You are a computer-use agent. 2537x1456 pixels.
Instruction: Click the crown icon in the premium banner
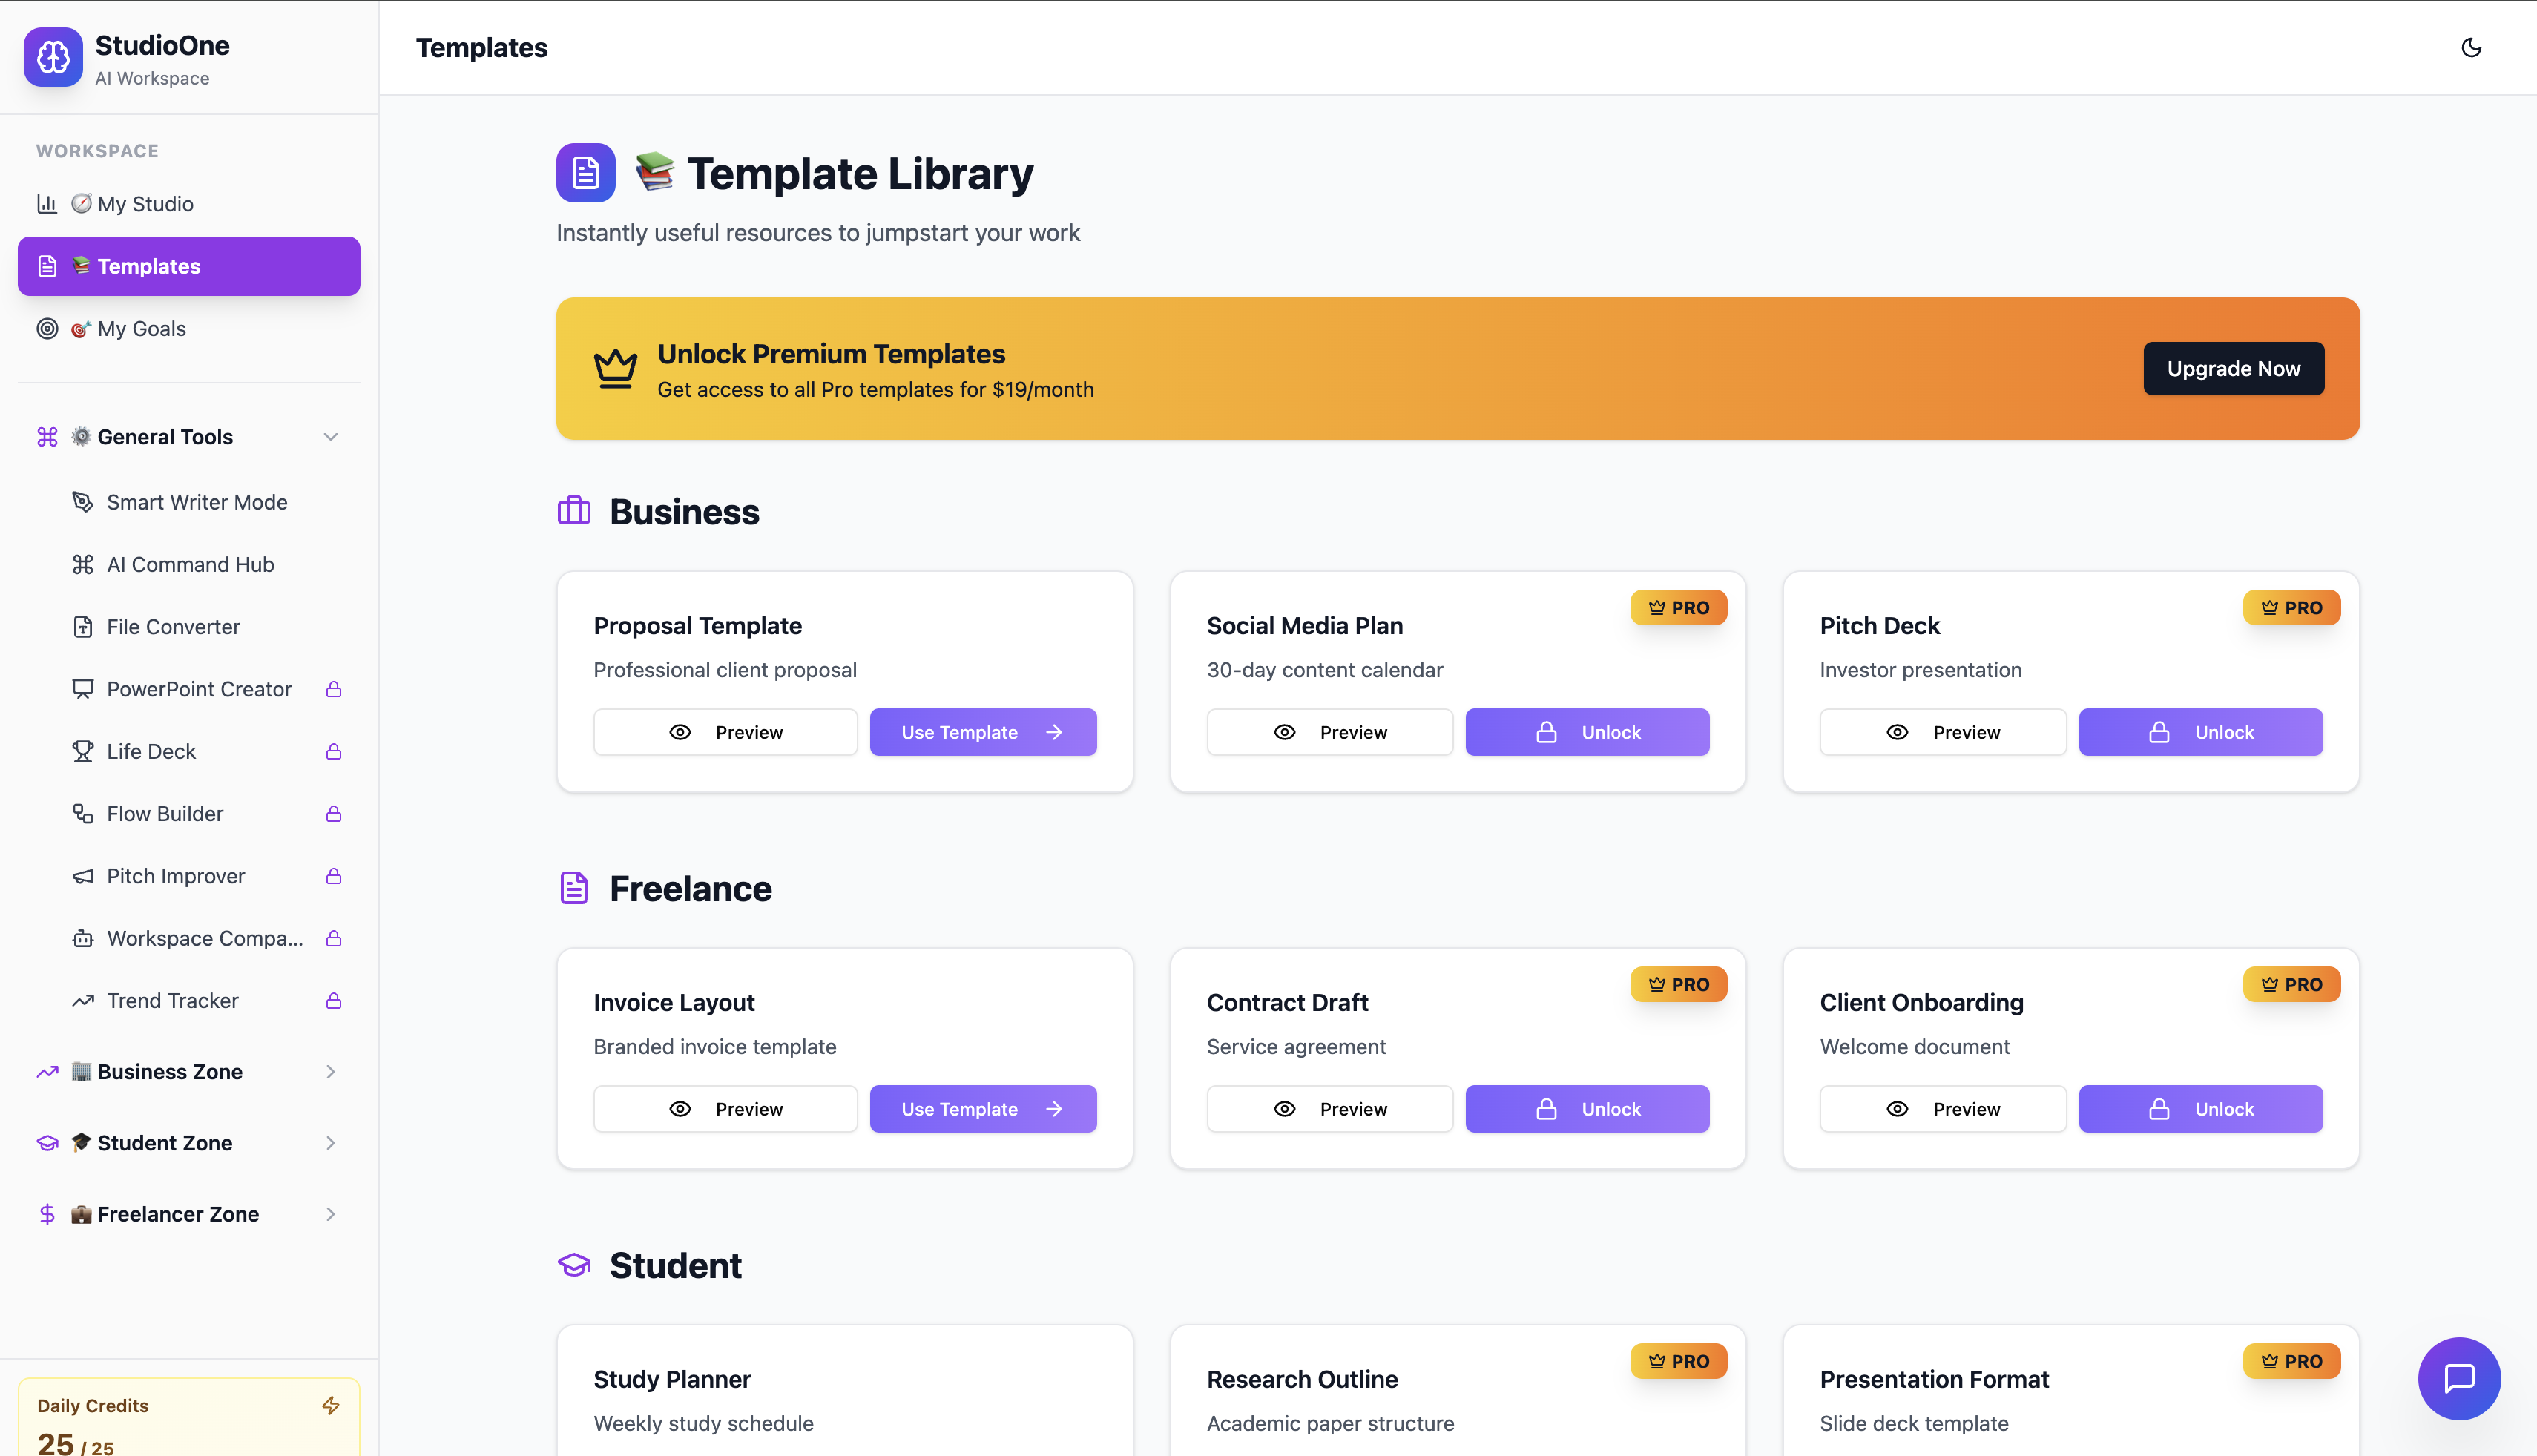[615, 368]
